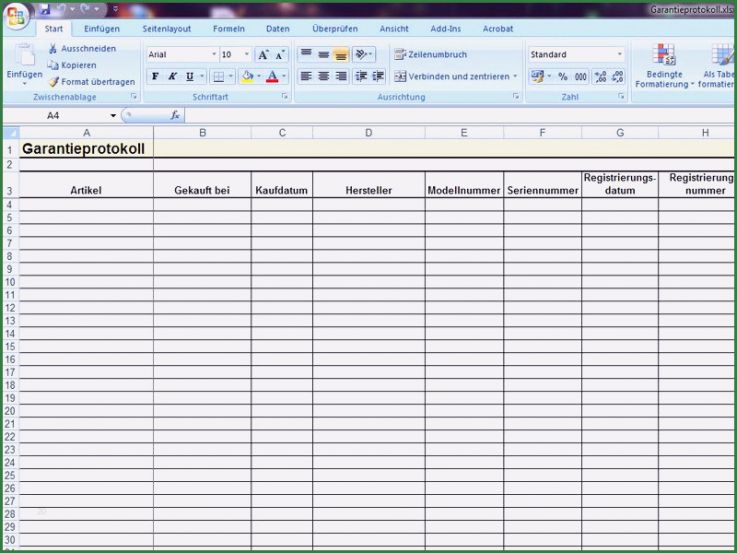Expand the Verbinden und zentrieren dropdown arrow

click(x=516, y=76)
